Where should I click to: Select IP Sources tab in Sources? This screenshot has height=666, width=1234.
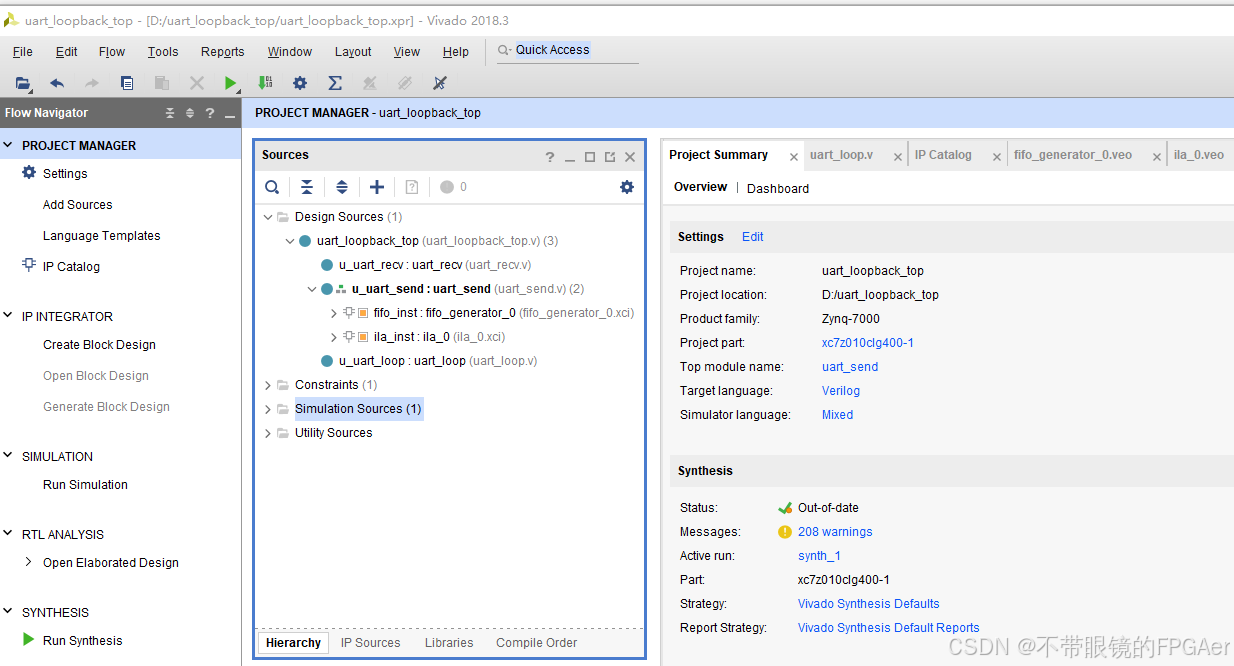pyautogui.click(x=370, y=643)
